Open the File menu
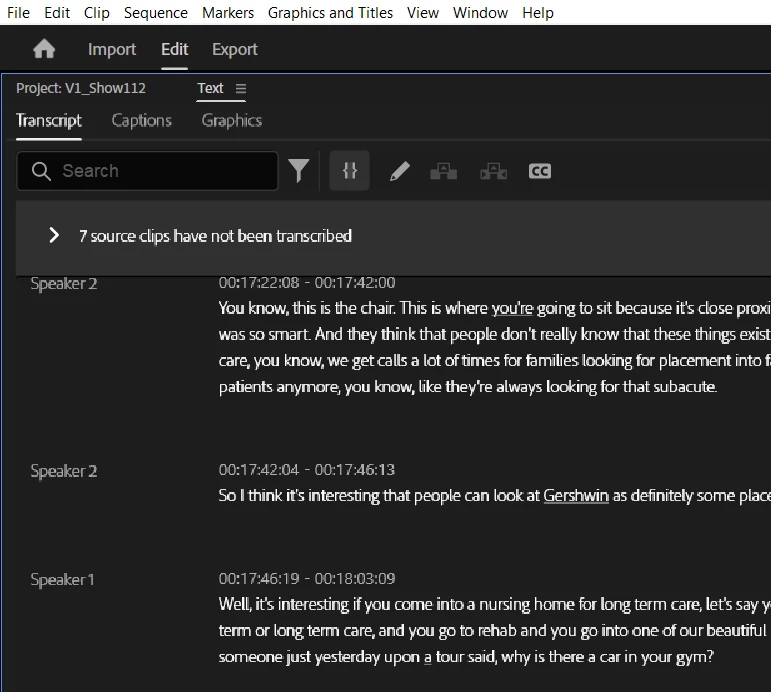 [18, 12]
